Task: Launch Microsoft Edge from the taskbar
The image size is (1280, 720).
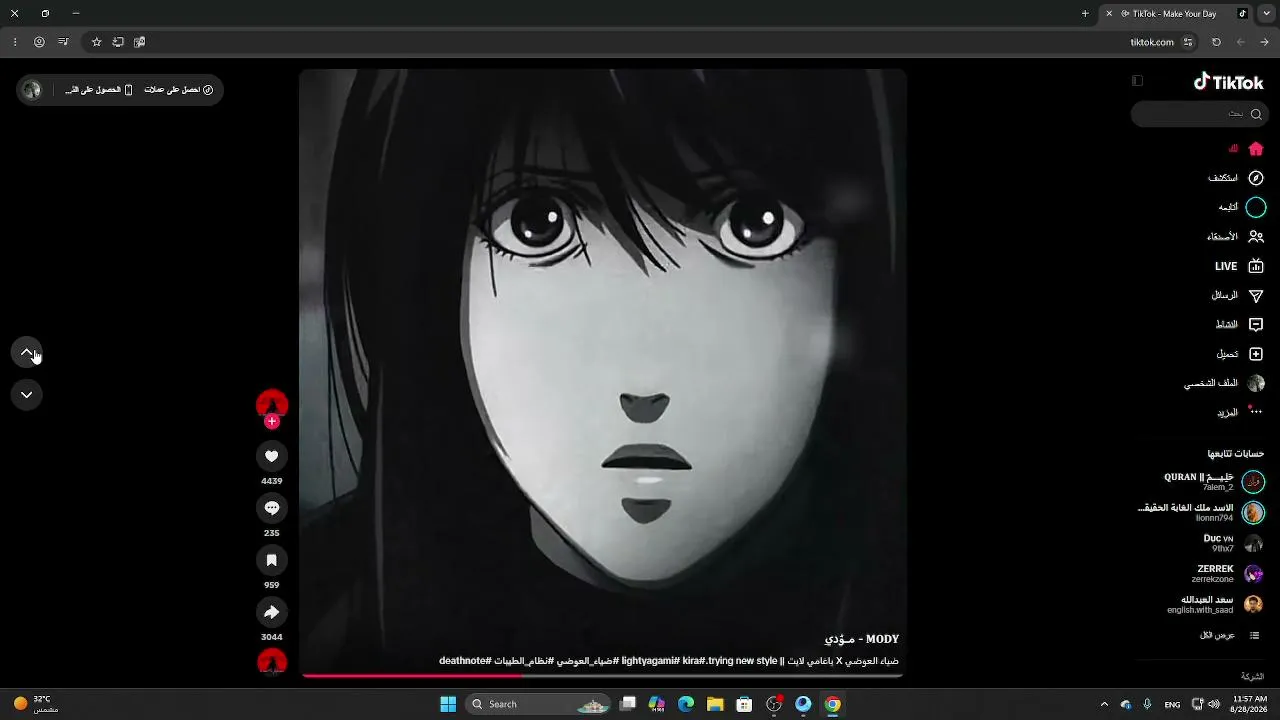Action: (x=686, y=704)
